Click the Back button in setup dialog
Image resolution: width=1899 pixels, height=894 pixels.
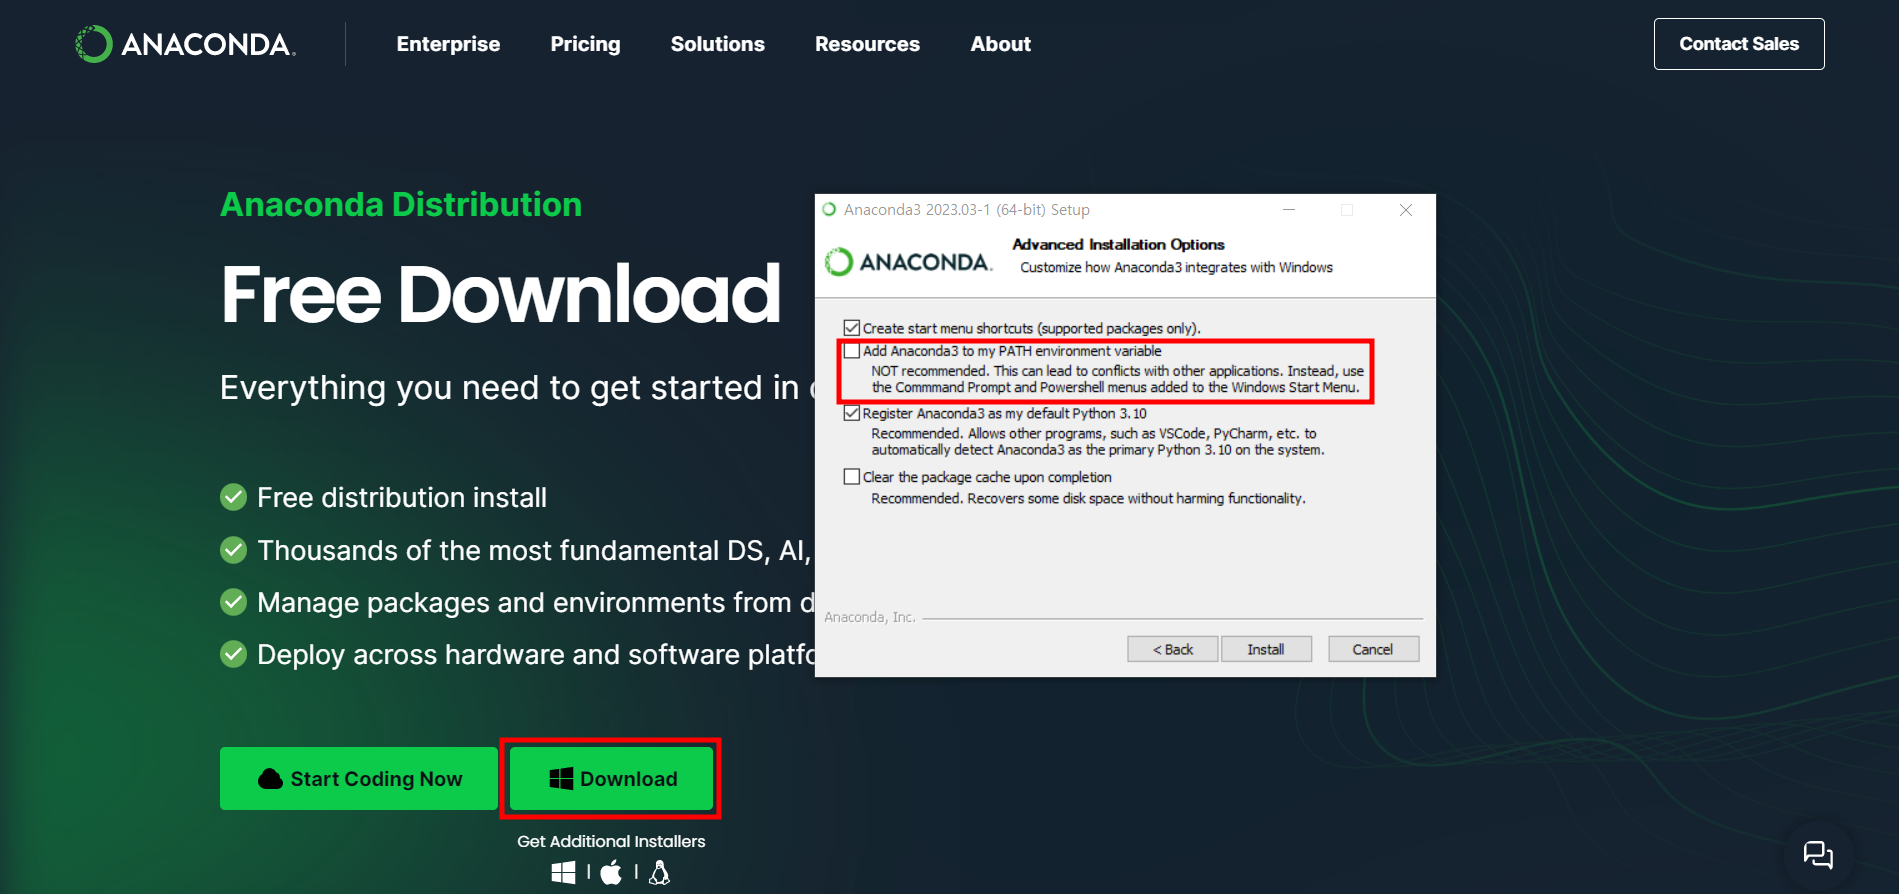[1173, 649]
